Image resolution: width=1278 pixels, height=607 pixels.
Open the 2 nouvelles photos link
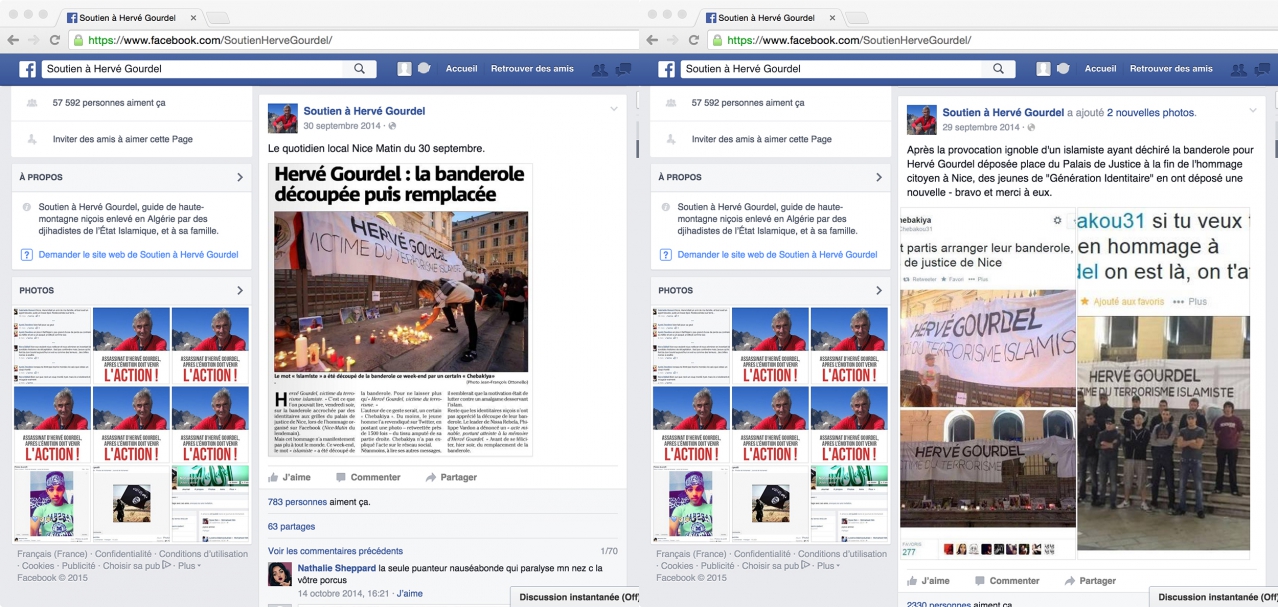coord(1150,112)
